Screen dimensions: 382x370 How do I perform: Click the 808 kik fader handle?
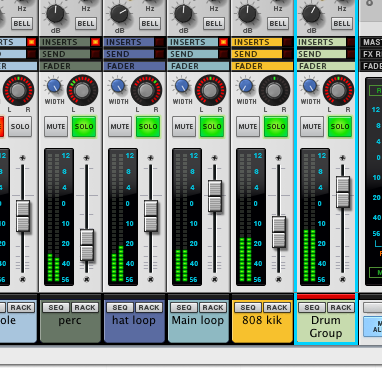point(279,232)
